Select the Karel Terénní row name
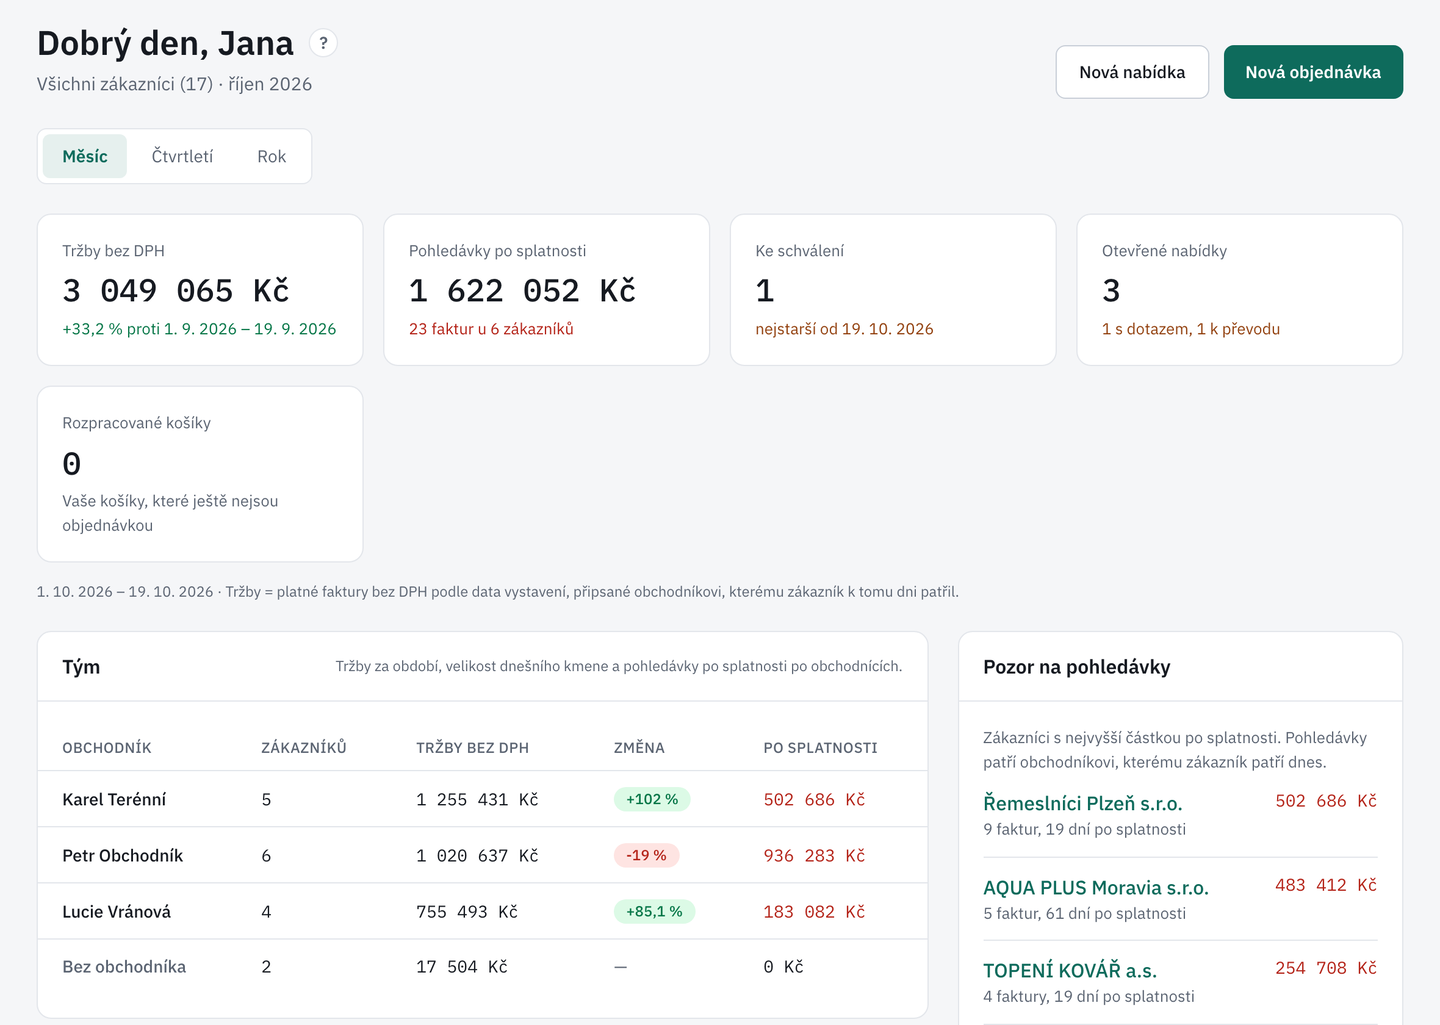Viewport: 1440px width, 1025px height. point(114,799)
